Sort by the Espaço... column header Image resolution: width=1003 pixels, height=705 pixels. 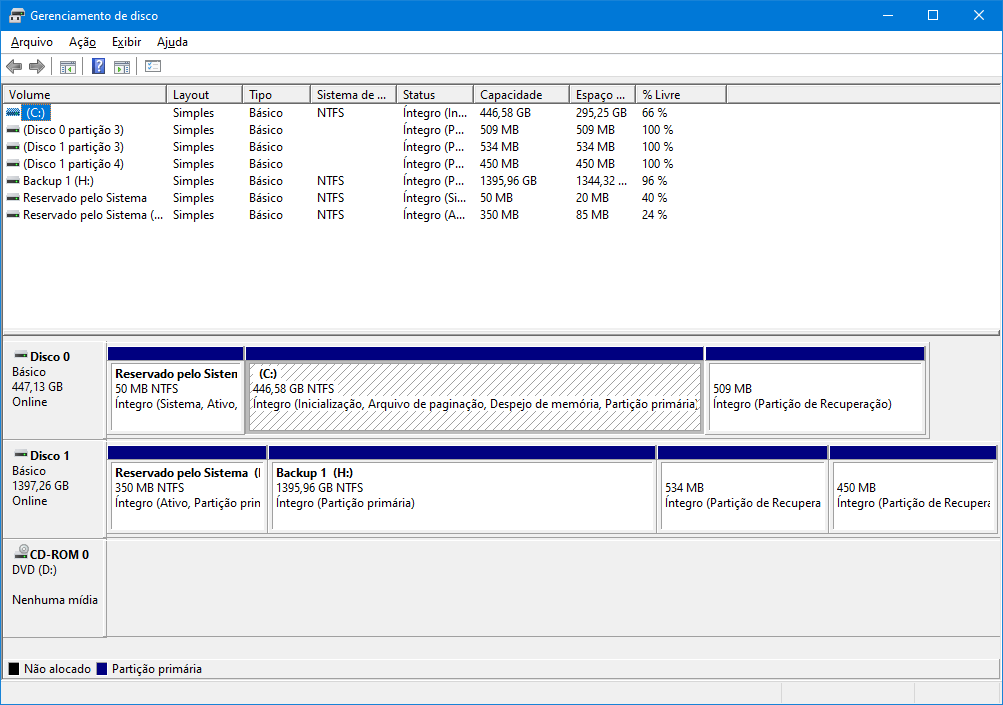[x=602, y=95]
